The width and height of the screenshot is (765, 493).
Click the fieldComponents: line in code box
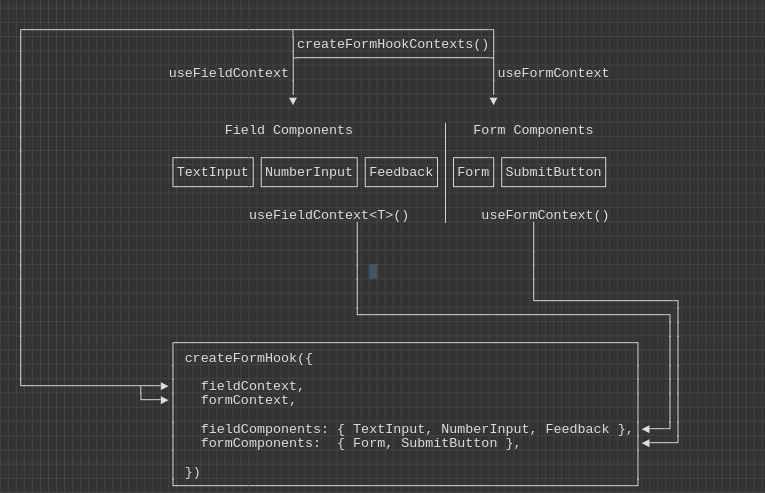click(x=417, y=429)
